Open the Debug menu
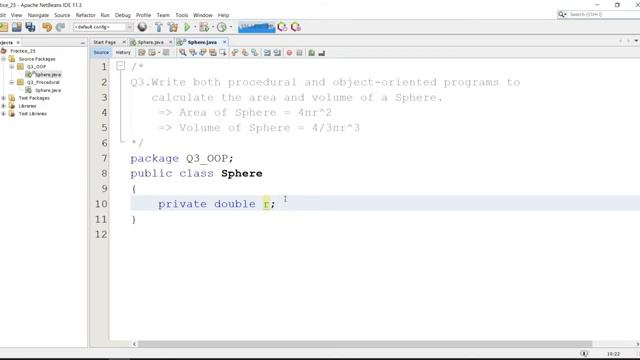Screen dimensions: 640x360 122,15
